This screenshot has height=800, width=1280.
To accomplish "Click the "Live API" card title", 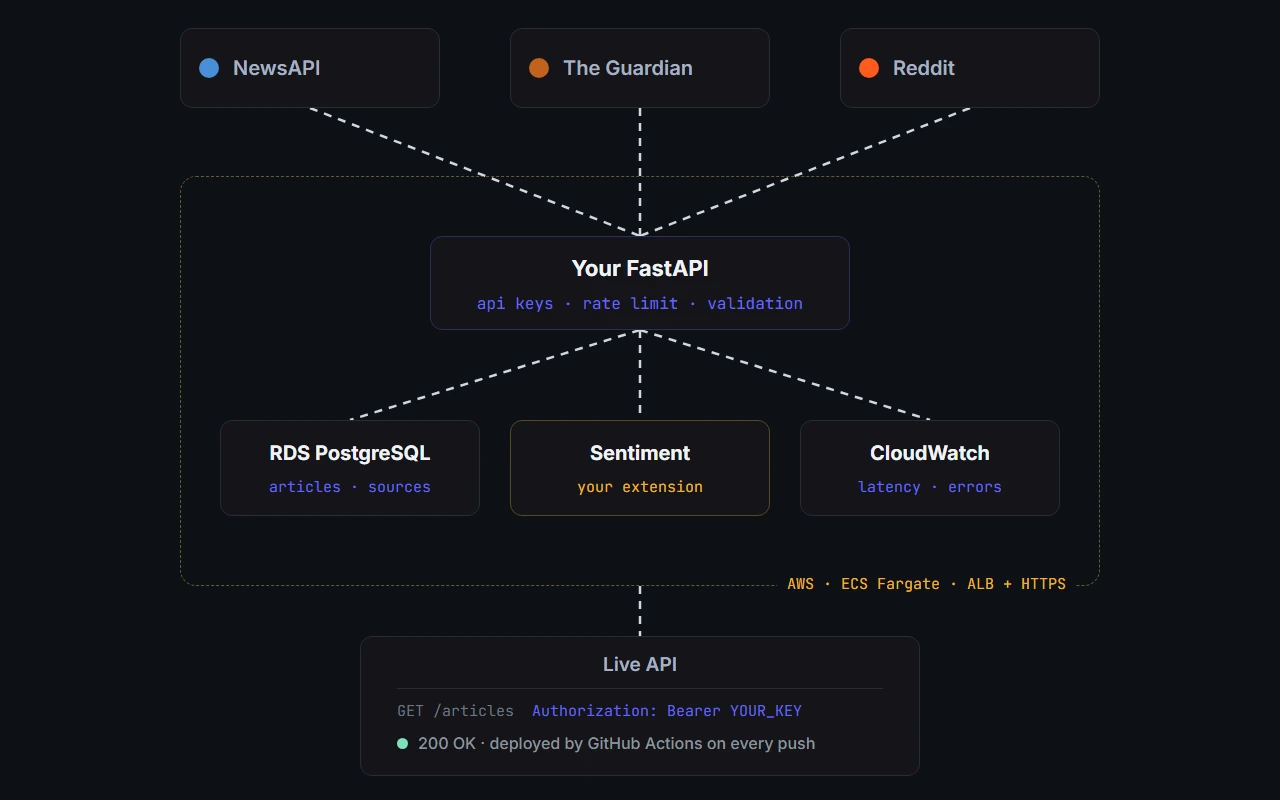I will tap(640, 664).
